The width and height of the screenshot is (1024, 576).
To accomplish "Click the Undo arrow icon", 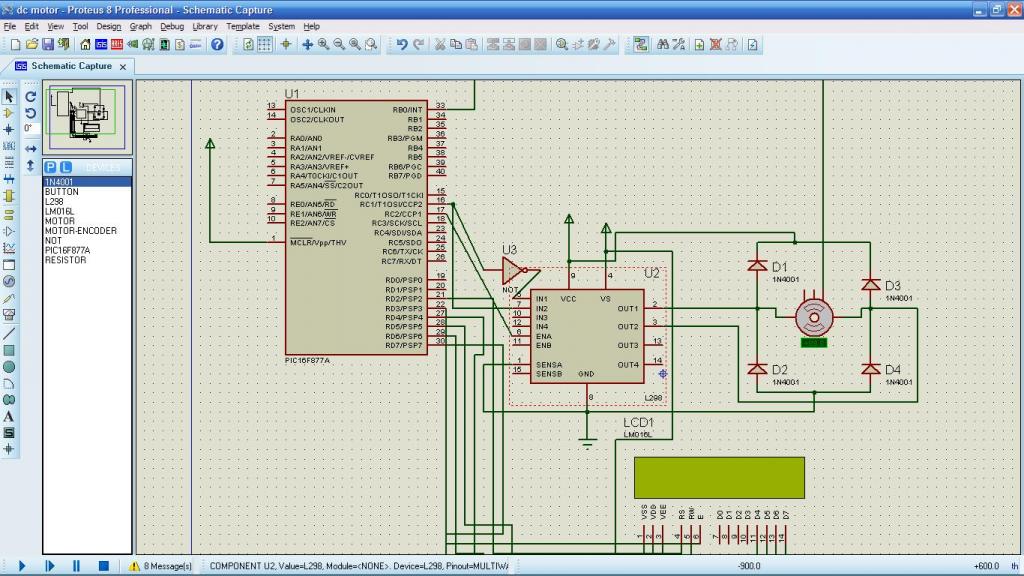I will (x=402, y=45).
